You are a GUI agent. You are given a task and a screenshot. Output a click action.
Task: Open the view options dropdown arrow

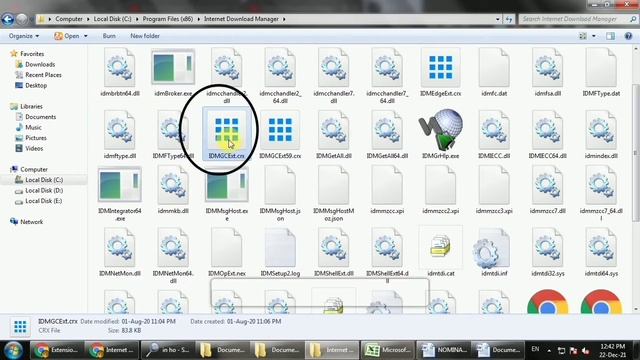[593, 36]
